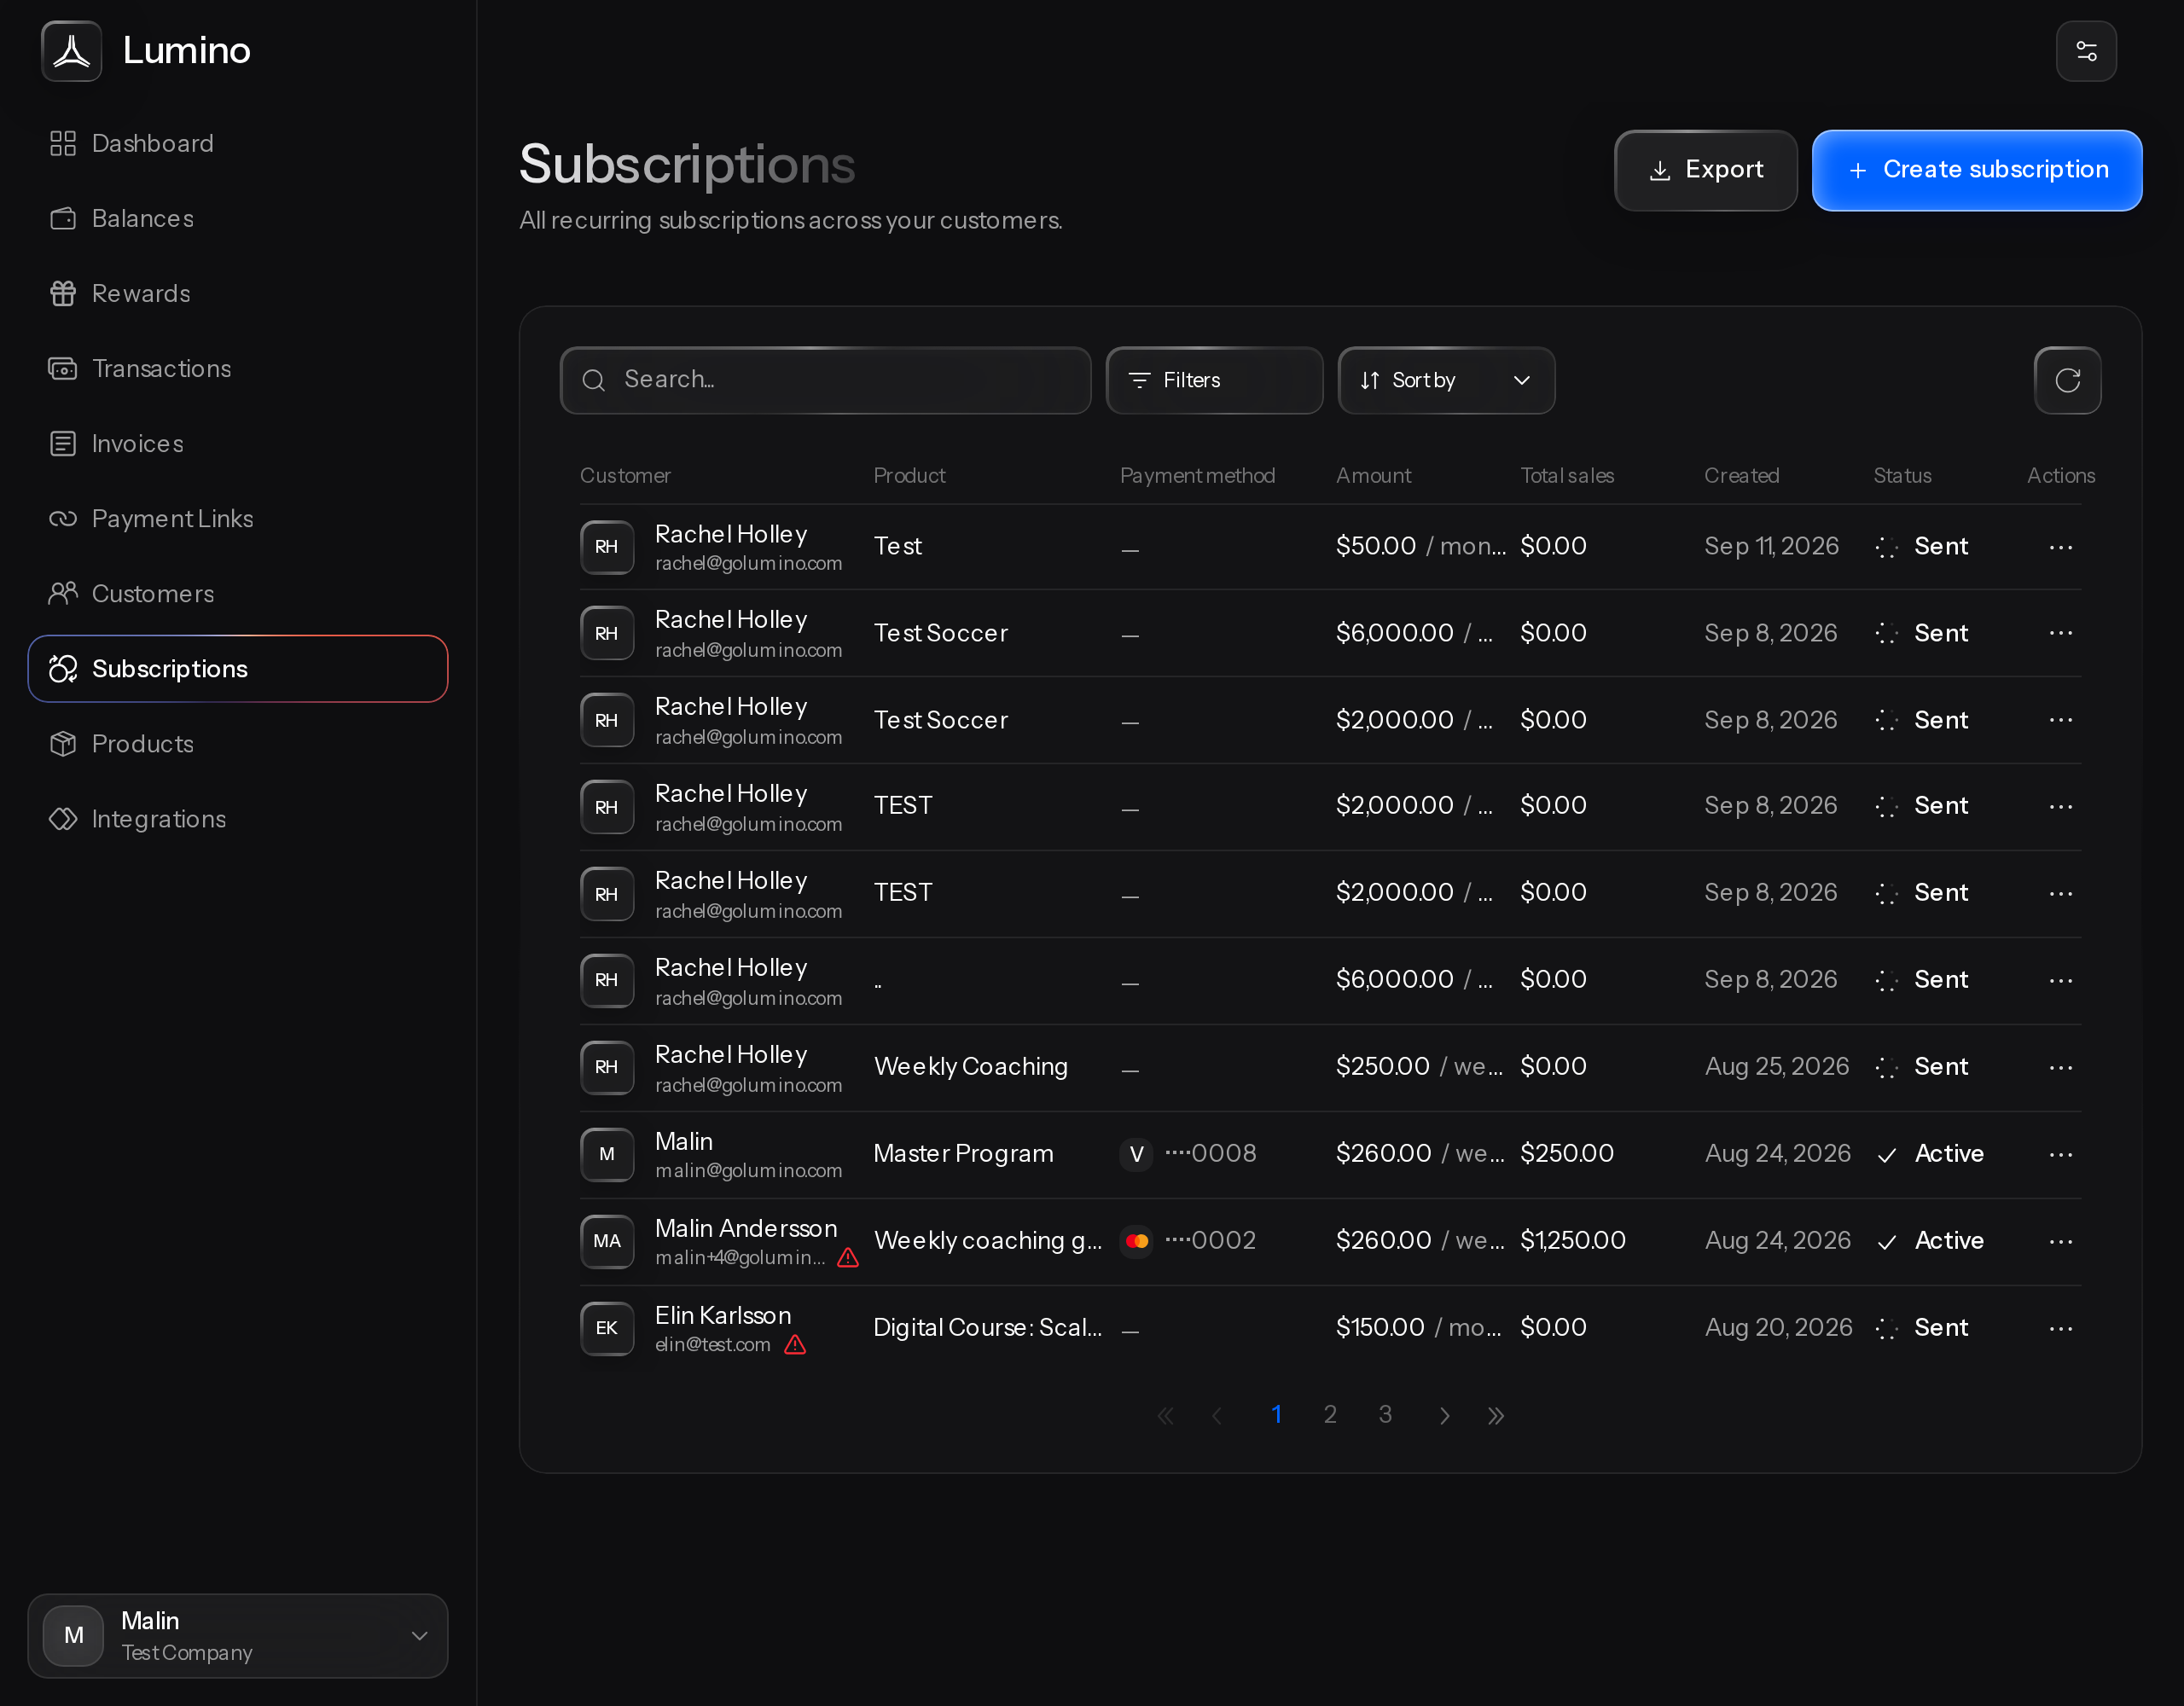2184x1706 pixels.
Task: Expand the Malin Test Company account switcher
Action: [238, 1635]
